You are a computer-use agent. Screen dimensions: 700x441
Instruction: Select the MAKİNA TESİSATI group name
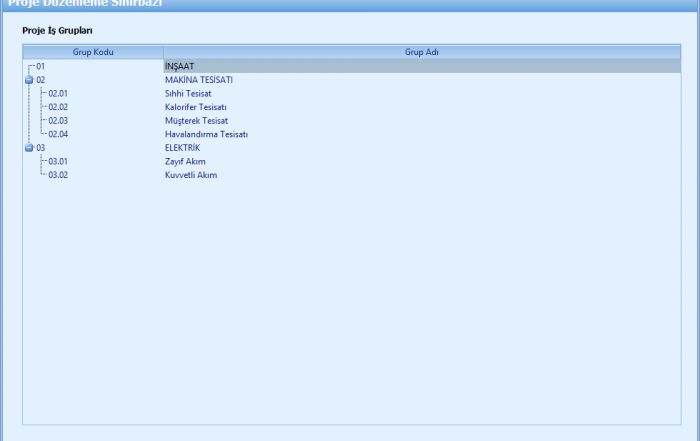tap(199, 79)
